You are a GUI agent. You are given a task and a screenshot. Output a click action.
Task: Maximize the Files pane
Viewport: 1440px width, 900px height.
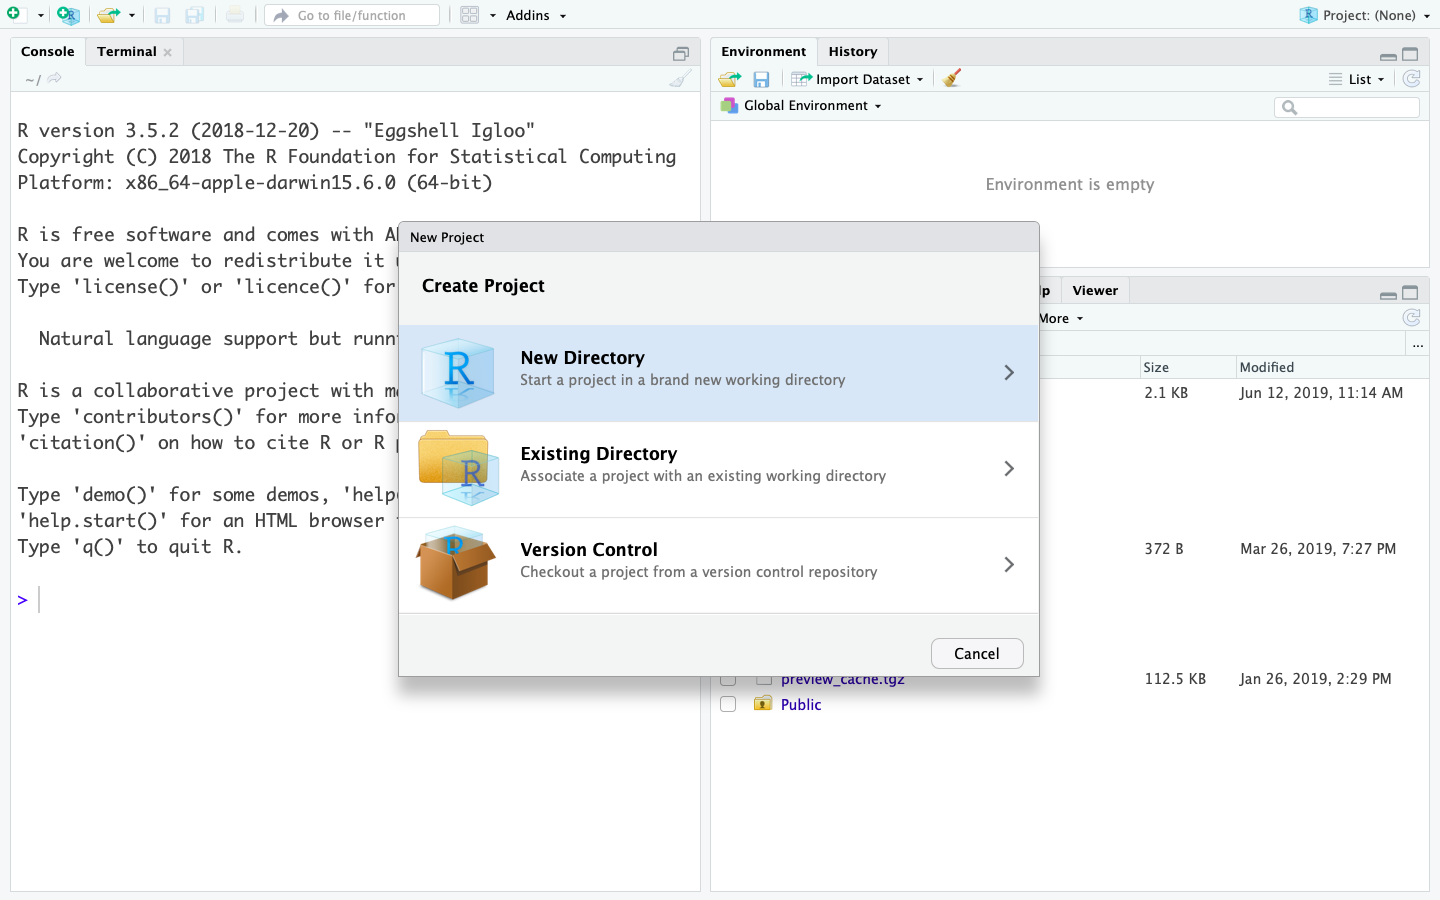[1410, 293]
